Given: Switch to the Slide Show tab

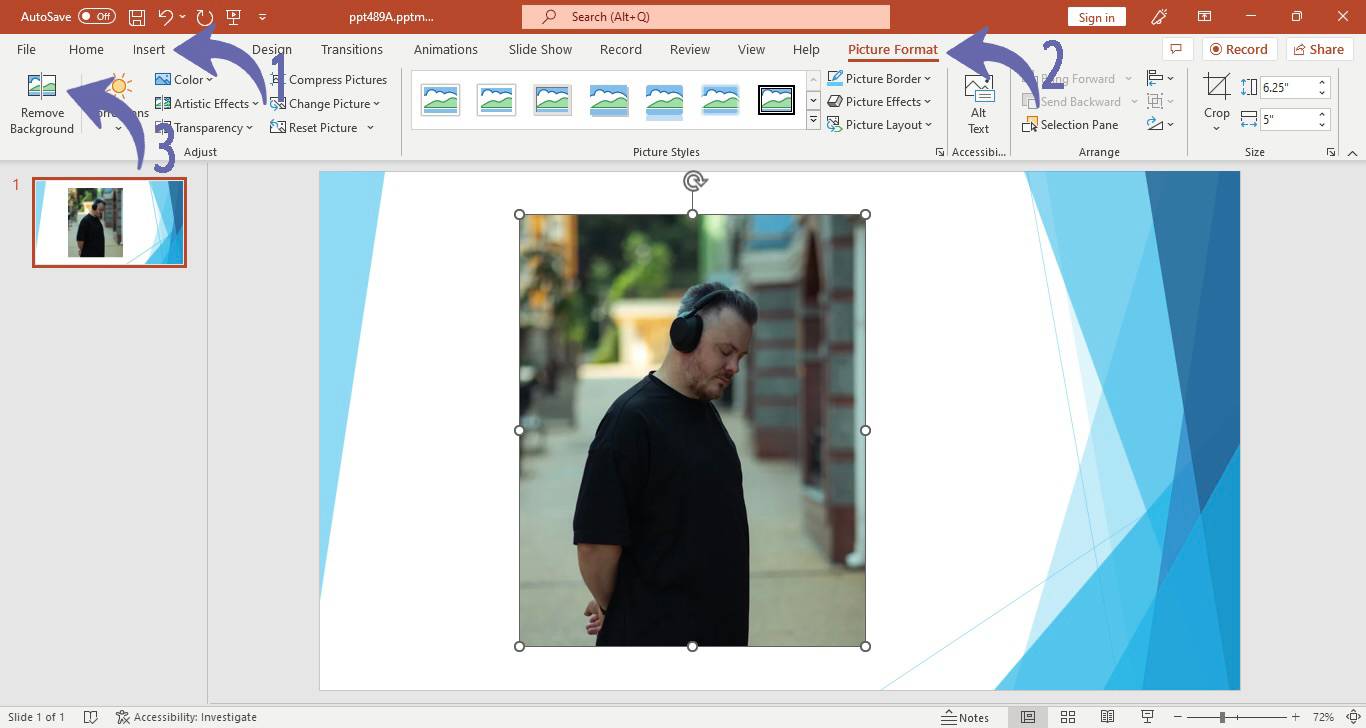Looking at the screenshot, I should pos(540,49).
